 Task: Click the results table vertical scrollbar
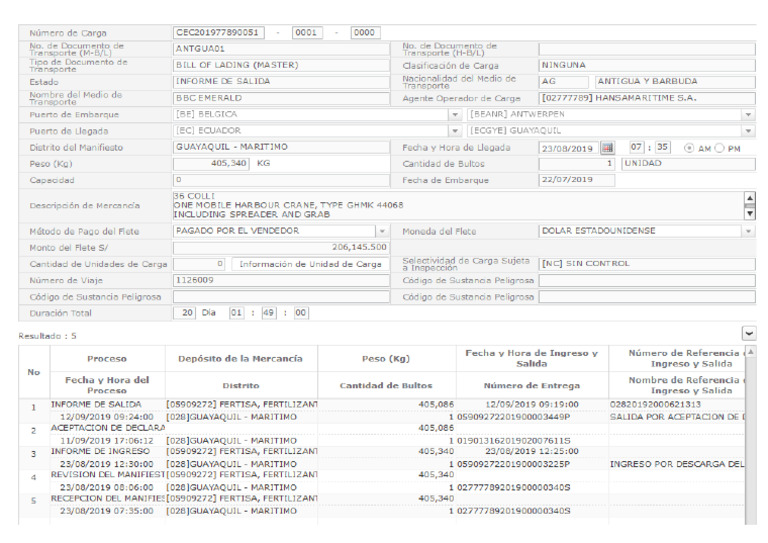click(x=750, y=436)
